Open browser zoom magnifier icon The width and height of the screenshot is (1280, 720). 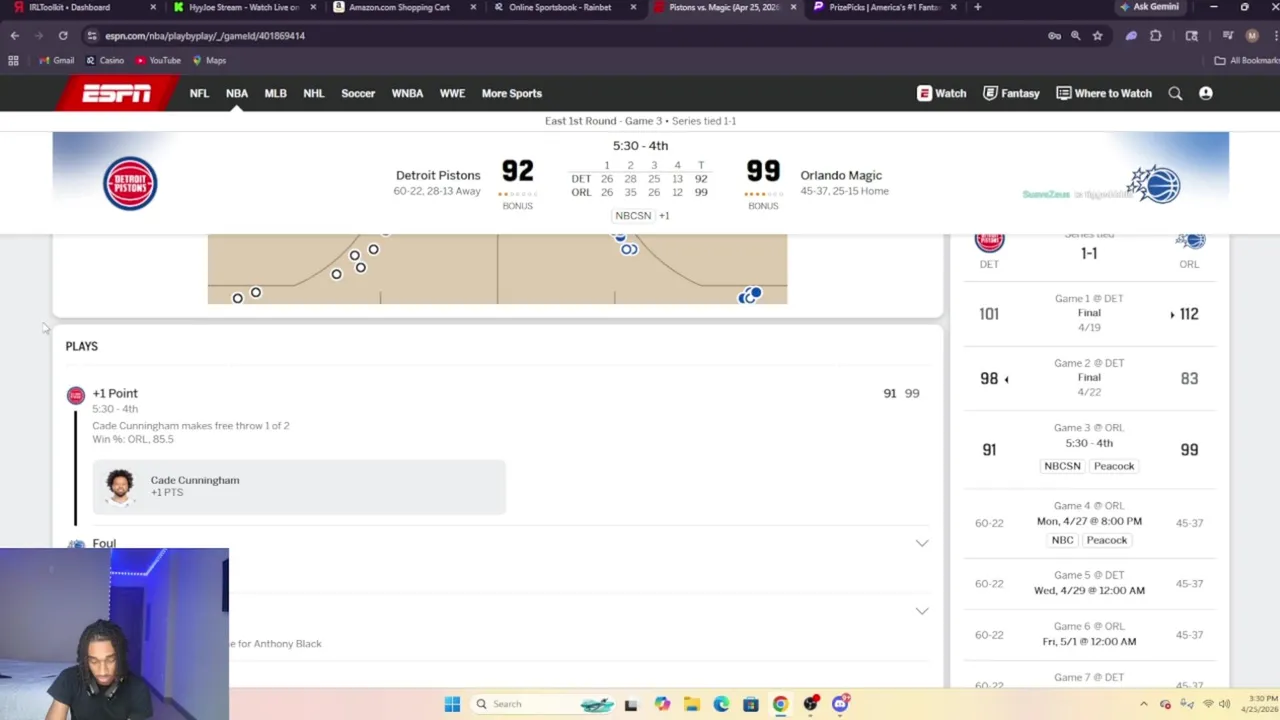click(1076, 36)
